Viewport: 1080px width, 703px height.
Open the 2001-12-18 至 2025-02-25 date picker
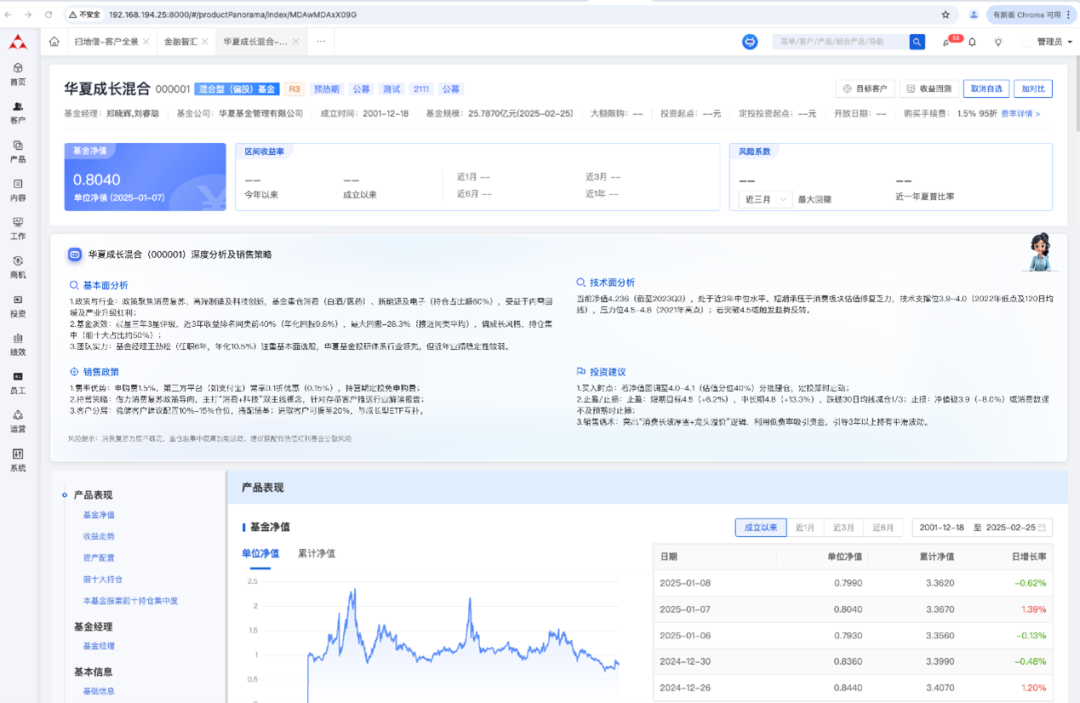[982, 527]
